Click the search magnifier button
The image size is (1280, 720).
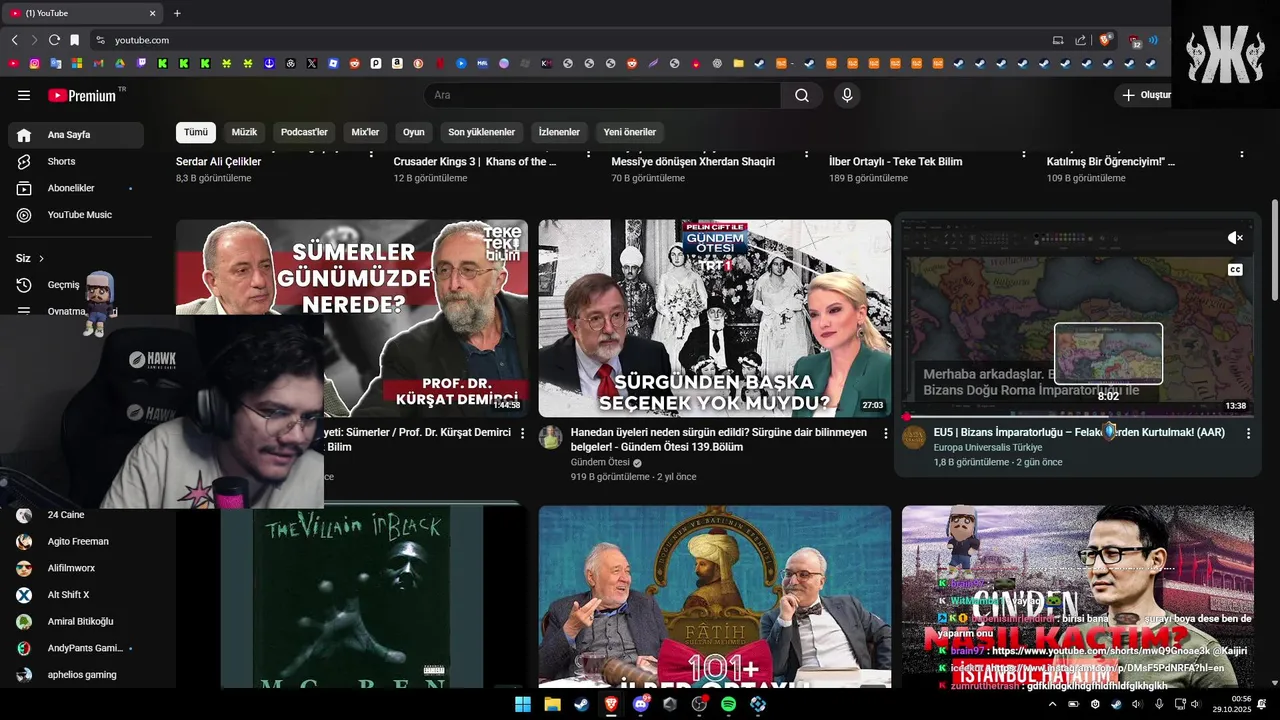pyautogui.click(x=802, y=95)
